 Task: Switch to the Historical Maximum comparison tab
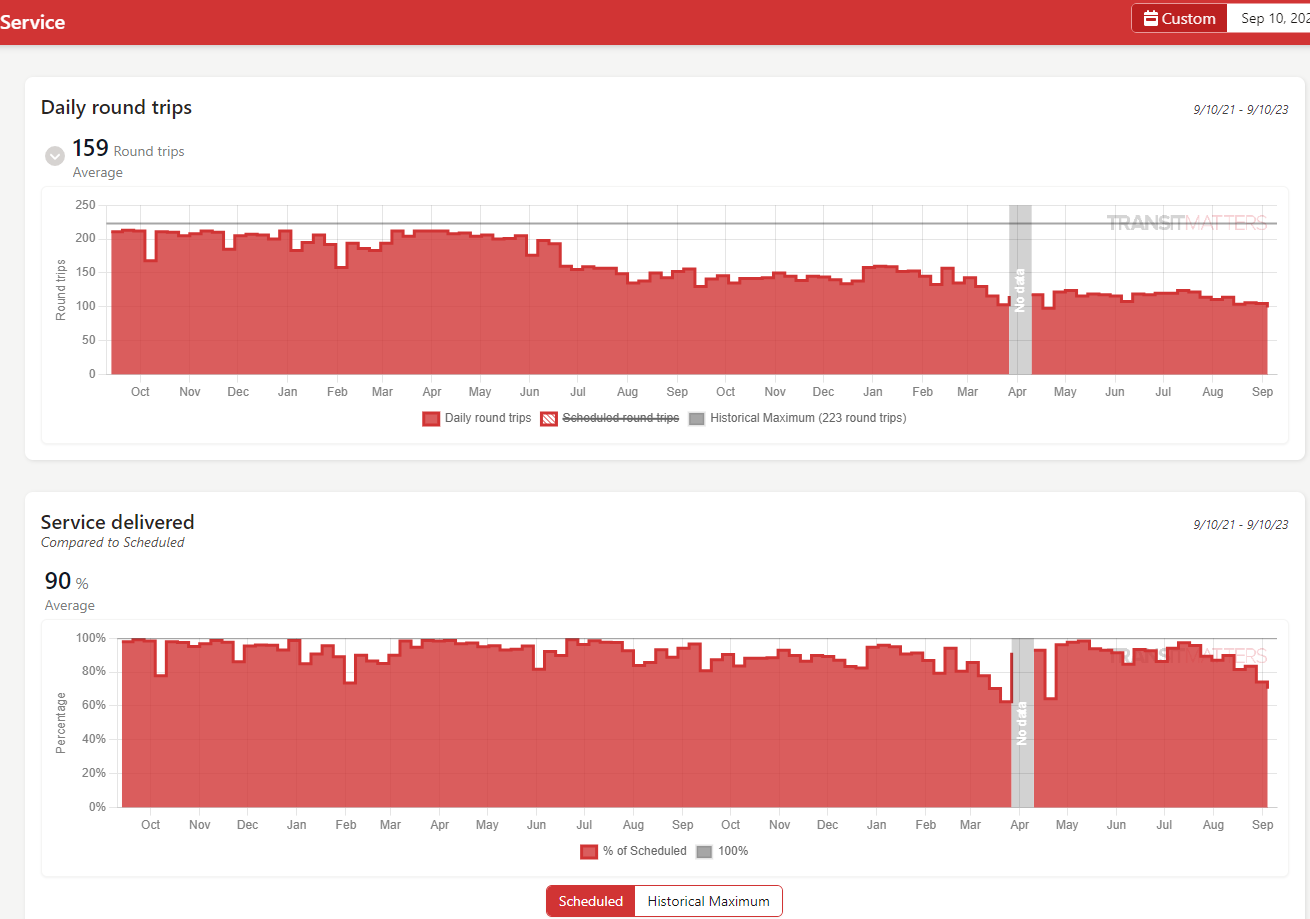pos(708,901)
